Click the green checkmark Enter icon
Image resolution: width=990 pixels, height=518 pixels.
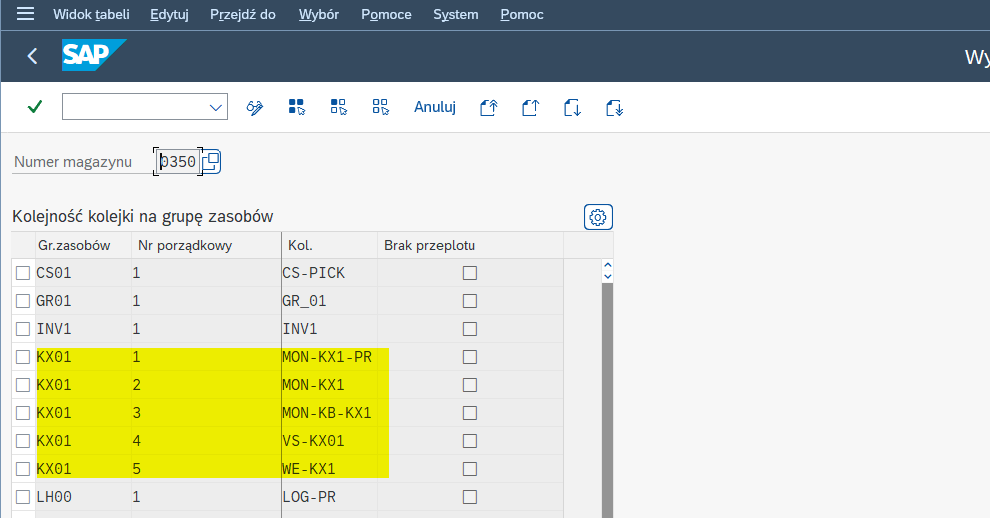[x=35, y=107]
